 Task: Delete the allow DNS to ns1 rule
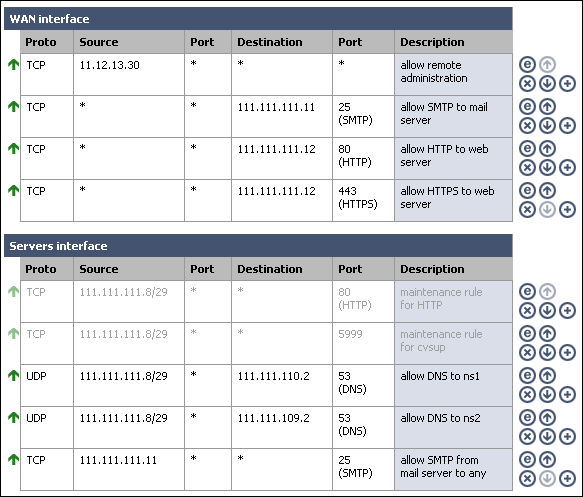(527, 395)
